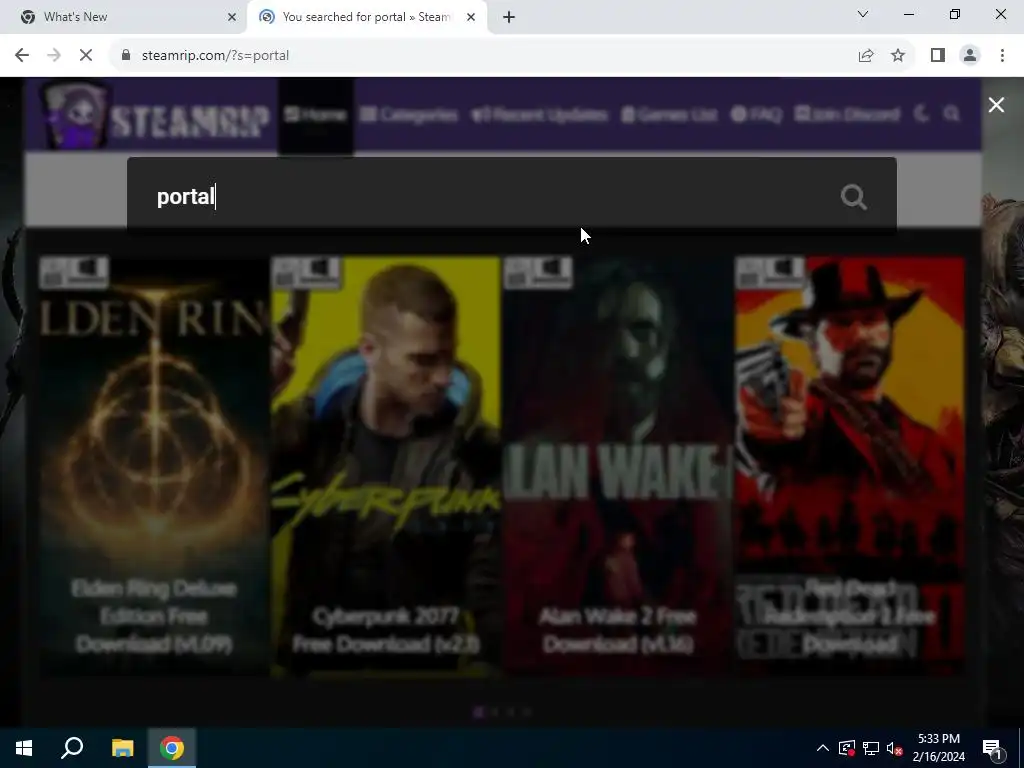Open the Chrome side panel
Image resolution: width=1024 pixels, height=768 pixels.
(x=938, y=56)
